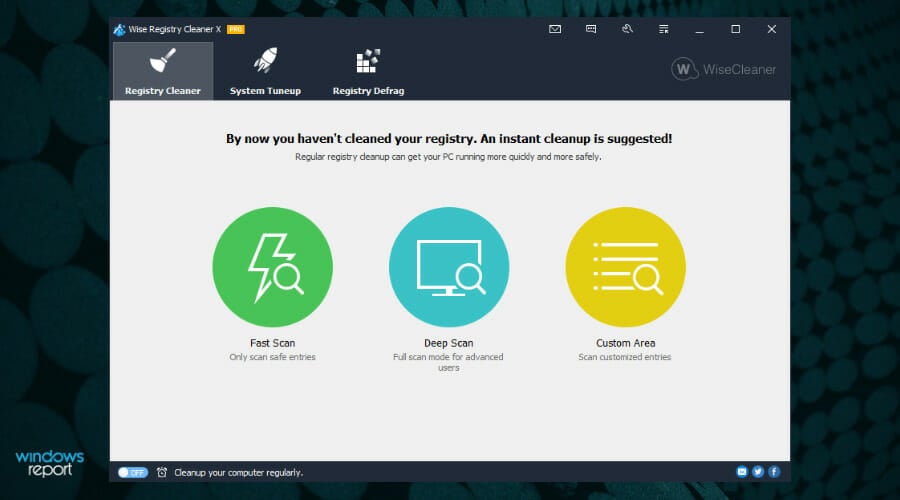This screenshot has width=900, height=500.
Task: Start a Fast Scan with the green circle
Action: point(273,267)
